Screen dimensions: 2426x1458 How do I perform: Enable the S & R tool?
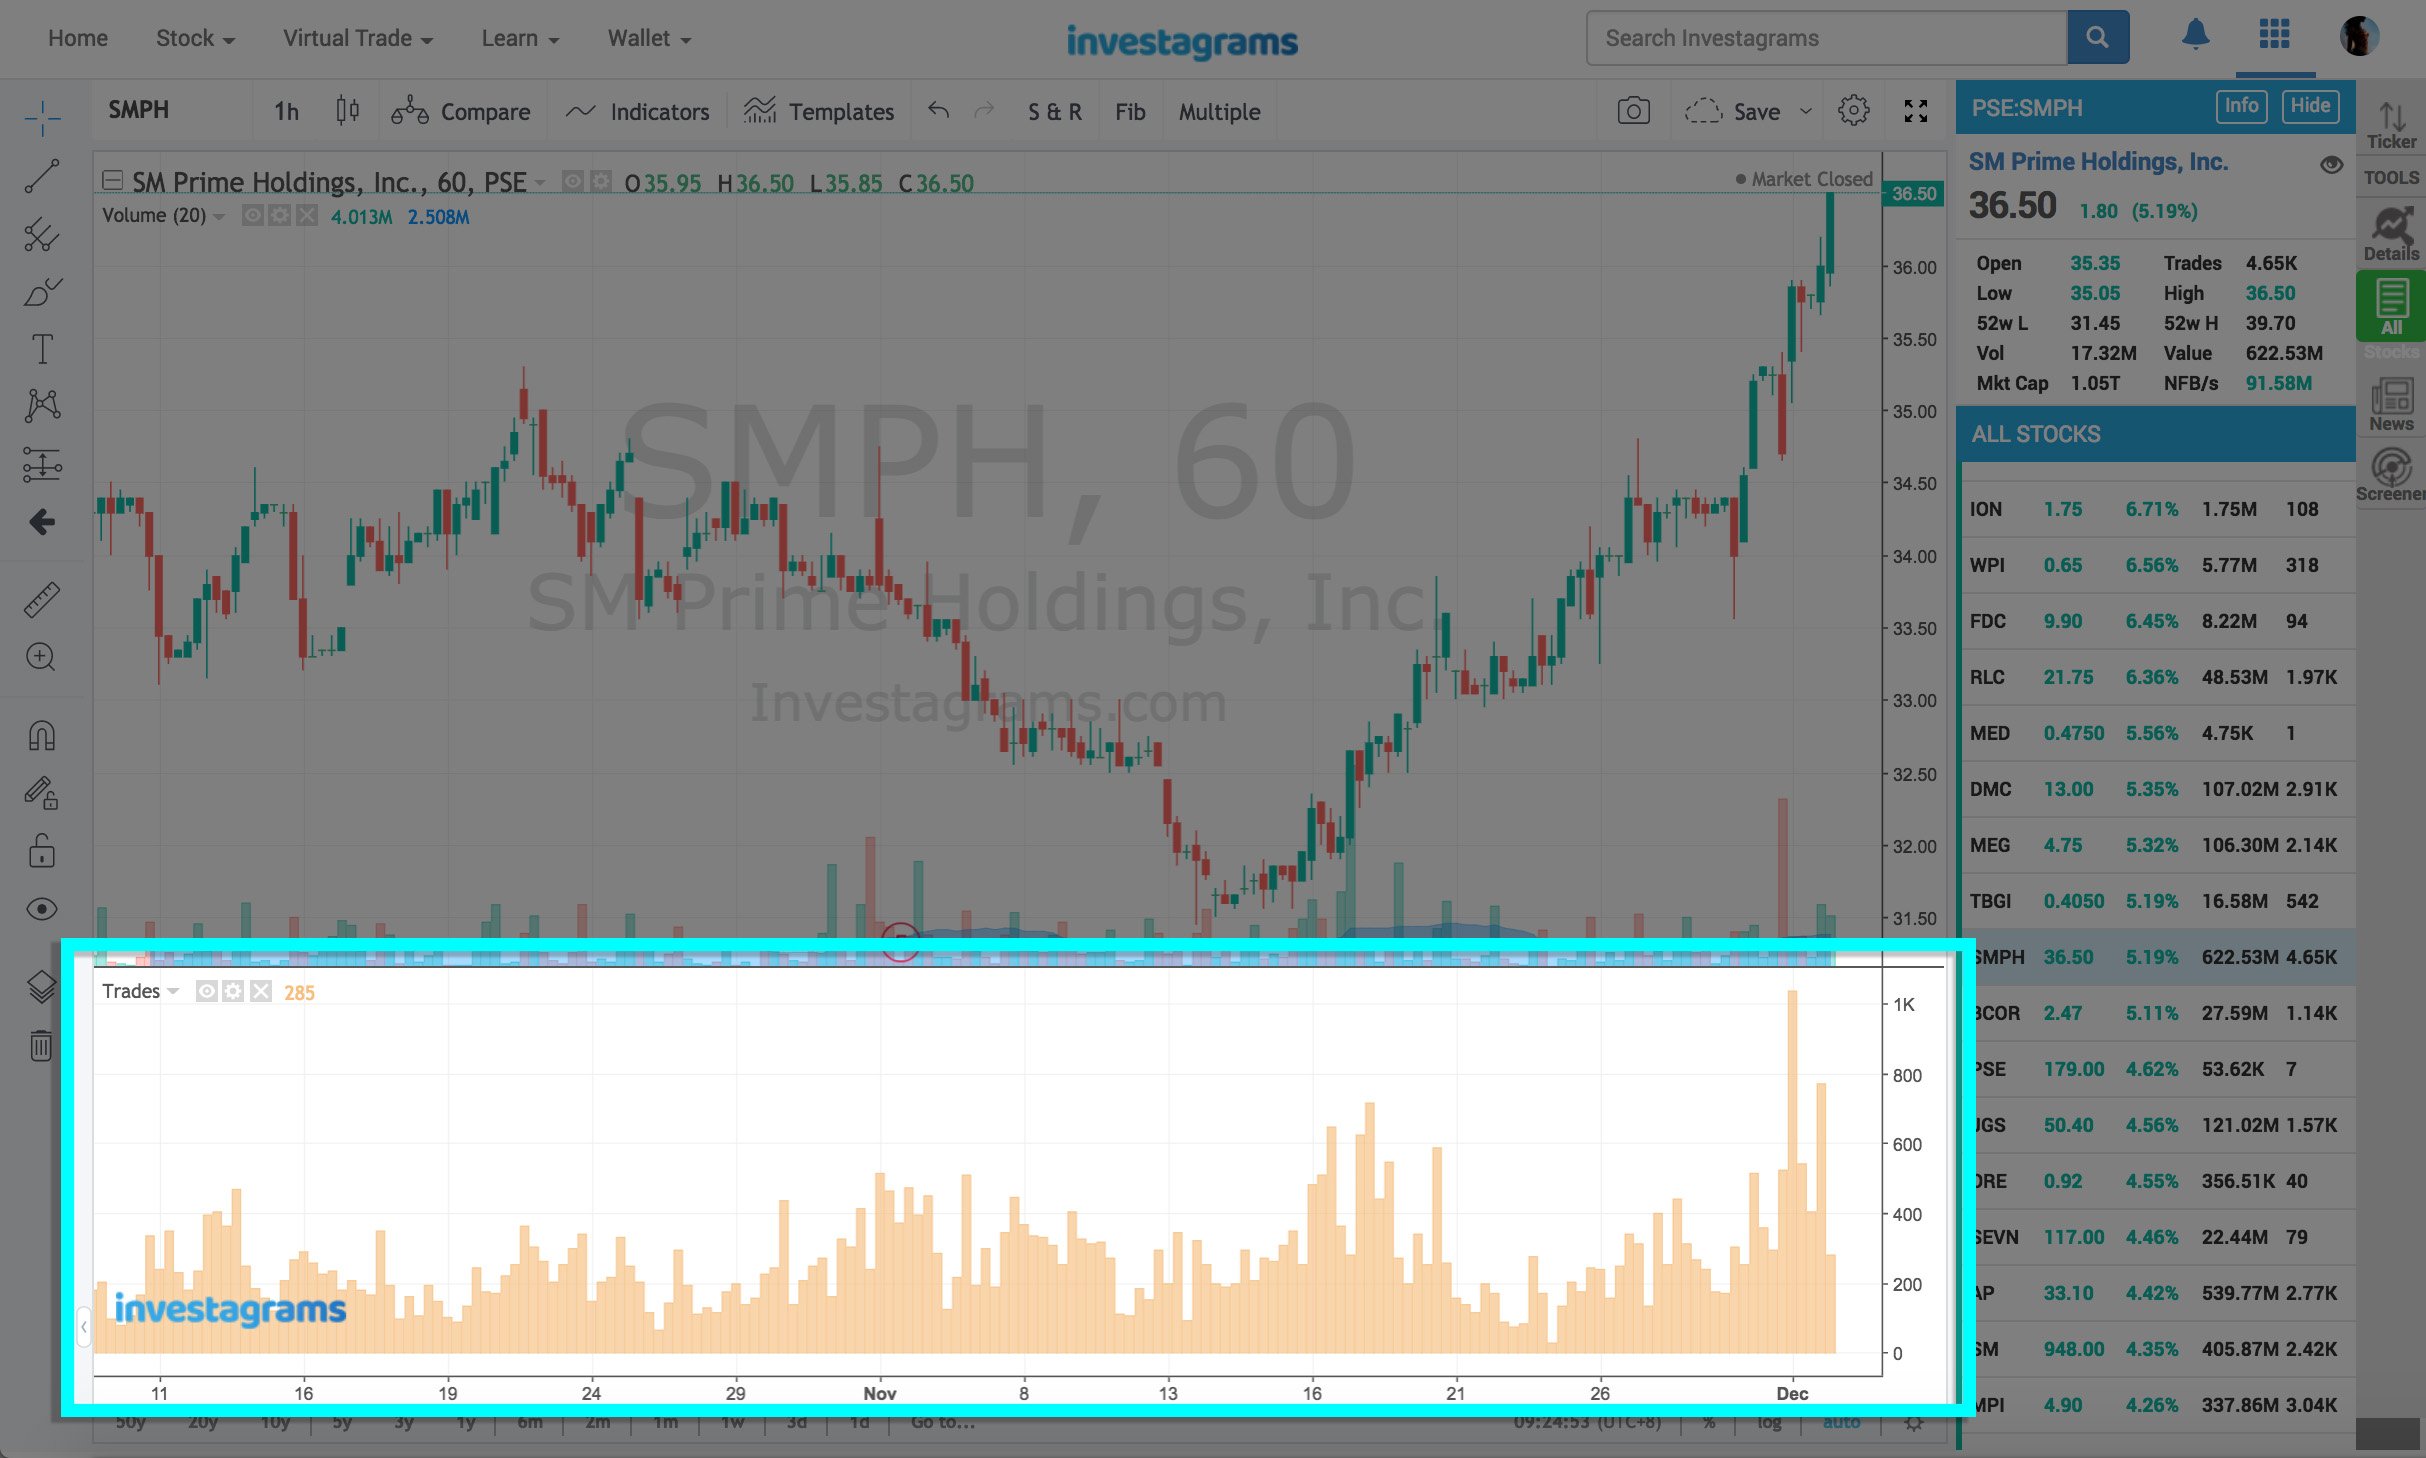(1054, 111)
